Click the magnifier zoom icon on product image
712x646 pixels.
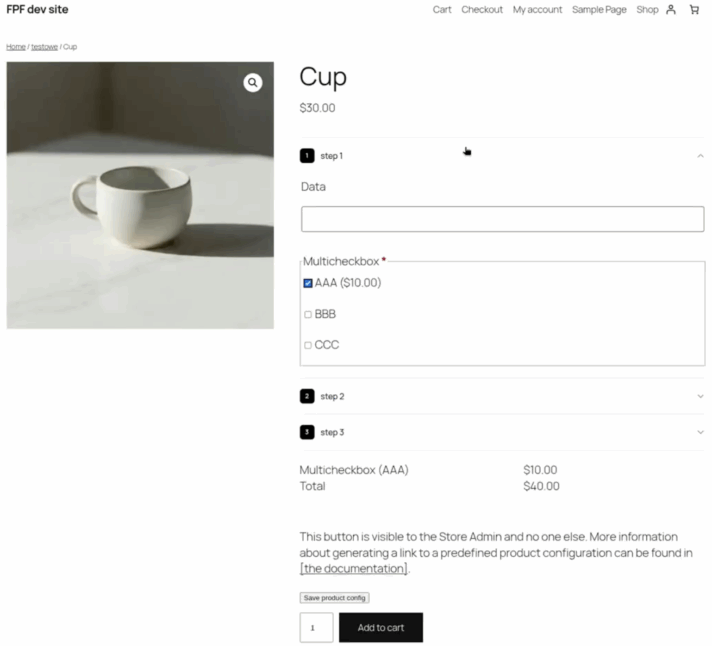(x=253, y=82)
